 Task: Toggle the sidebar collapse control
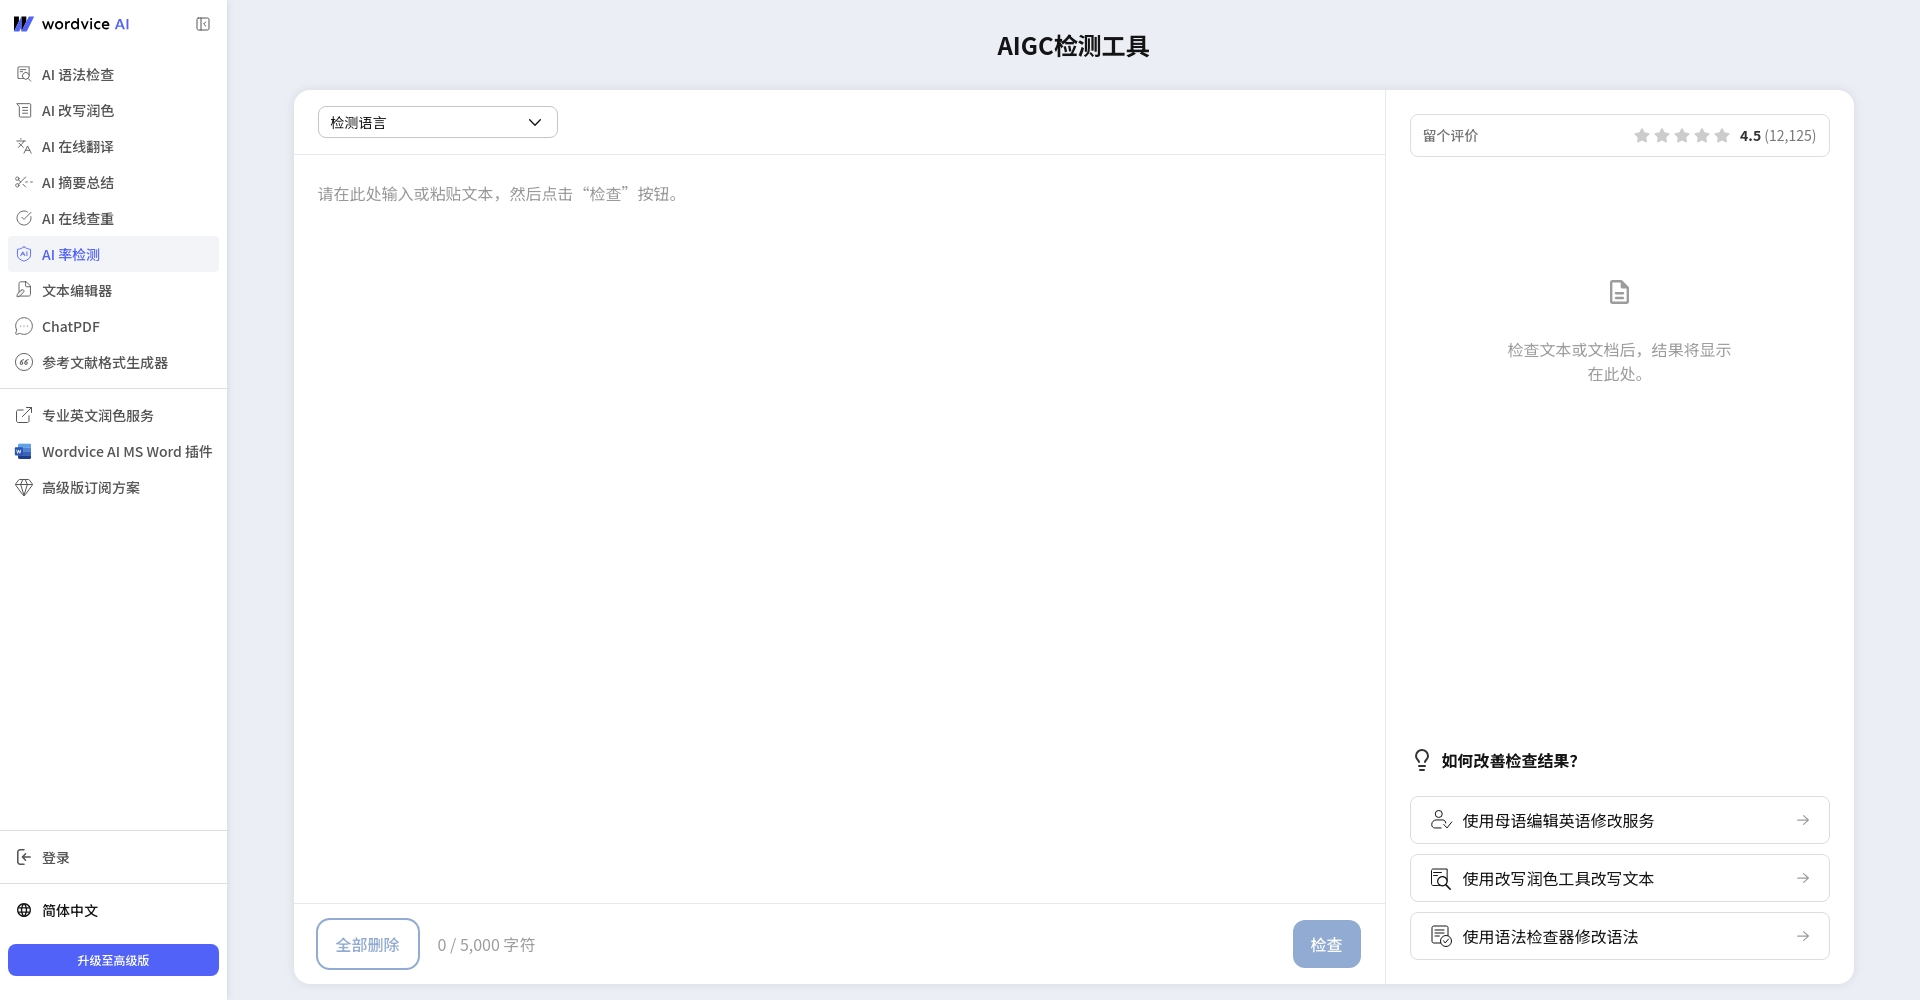pyautogui.click(x=203, y=23)
